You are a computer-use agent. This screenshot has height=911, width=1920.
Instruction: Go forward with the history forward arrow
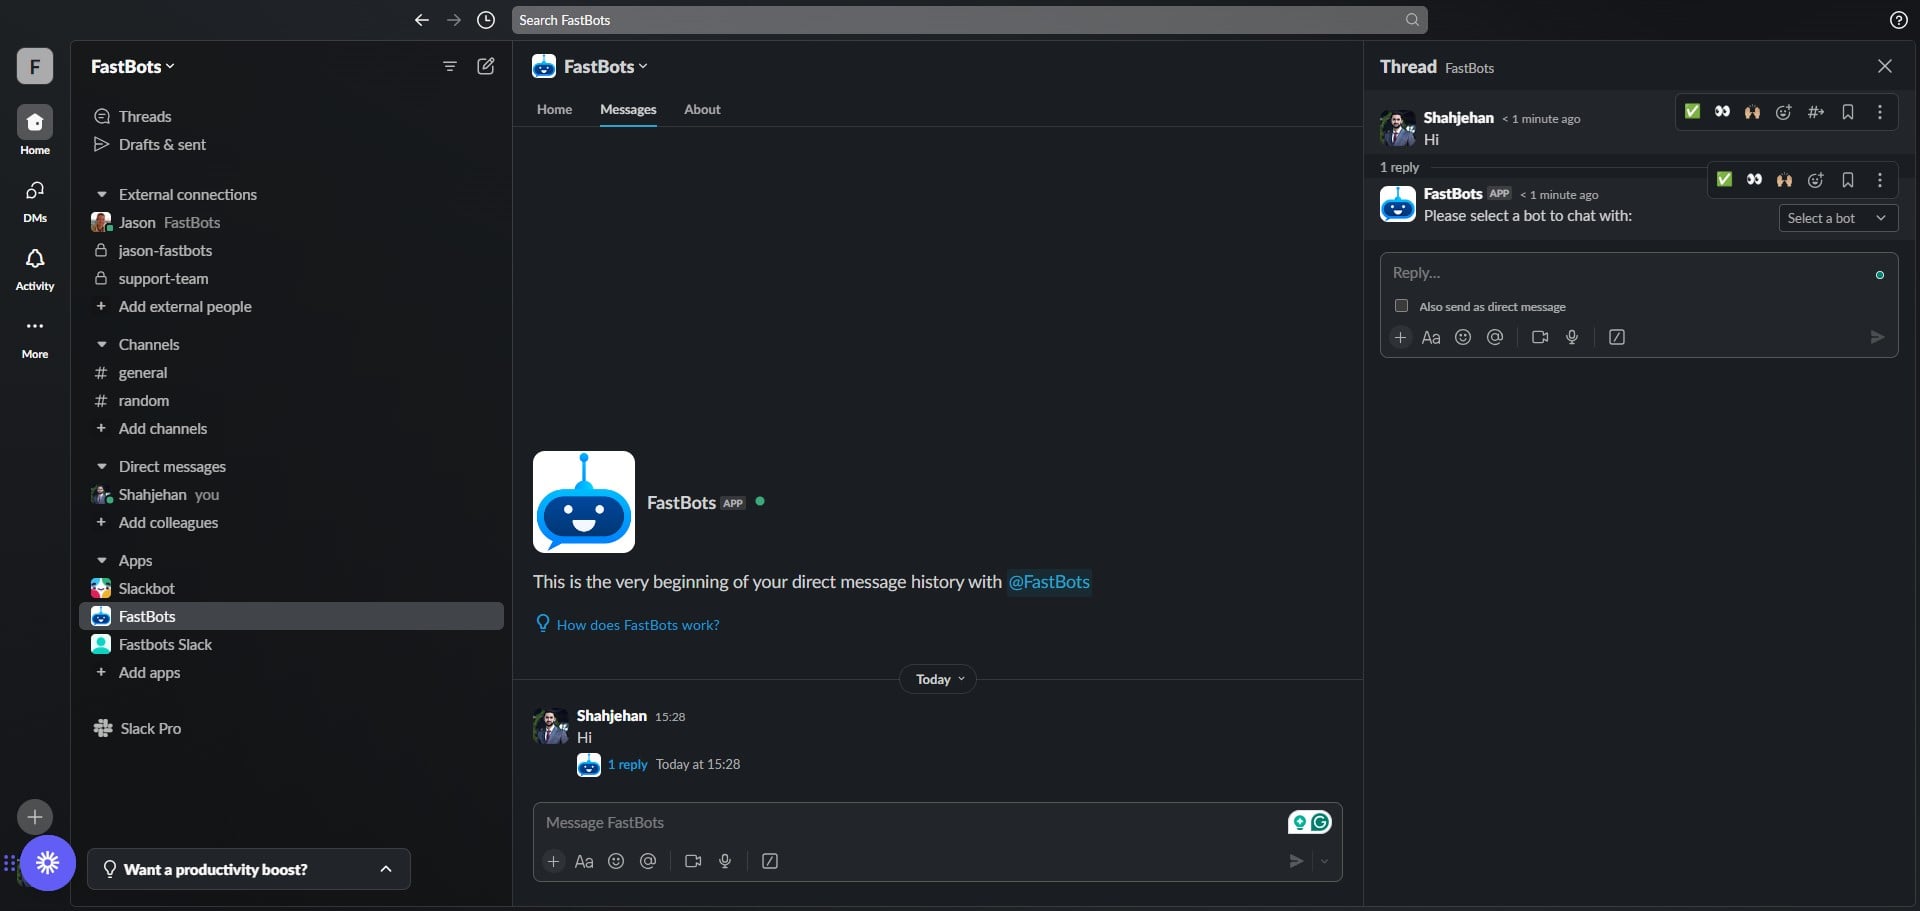pyautogui.click(x=454, y=20)
